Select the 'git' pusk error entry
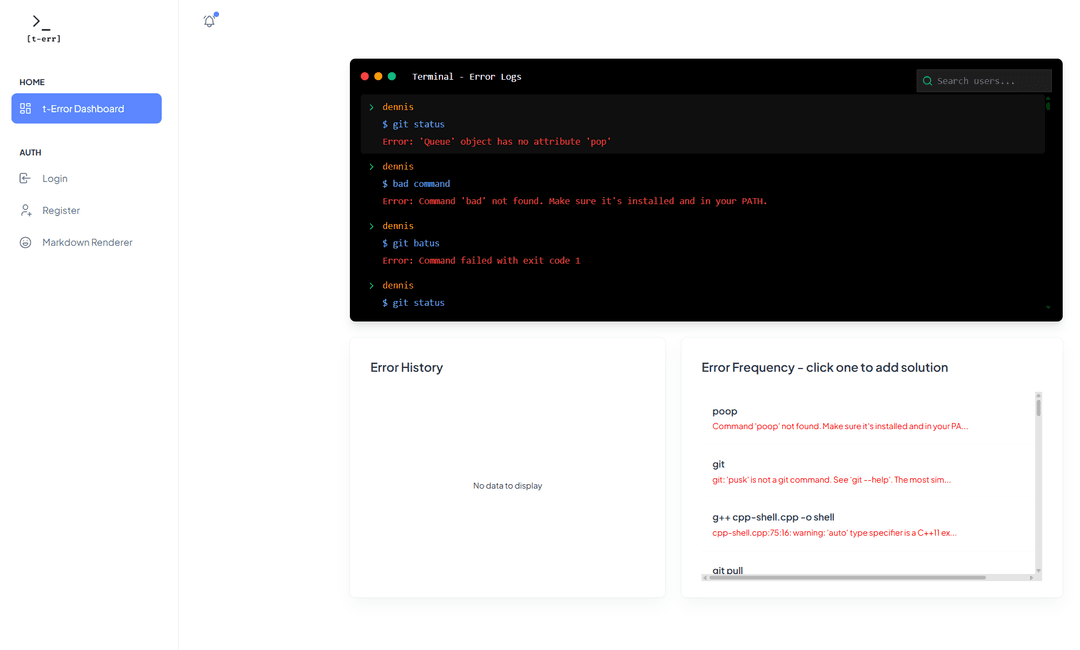Viewport: 1080px width, 650px height. click(x=830, y=471)
